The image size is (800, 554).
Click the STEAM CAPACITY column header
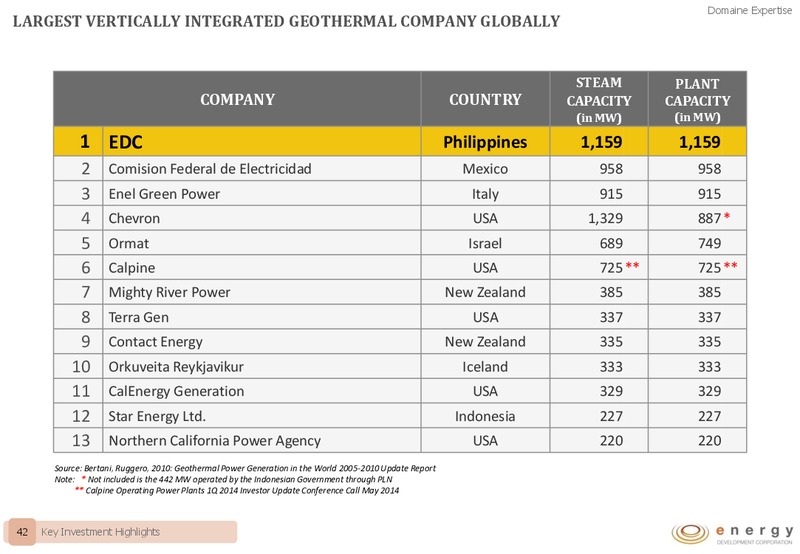coord(599,99)
